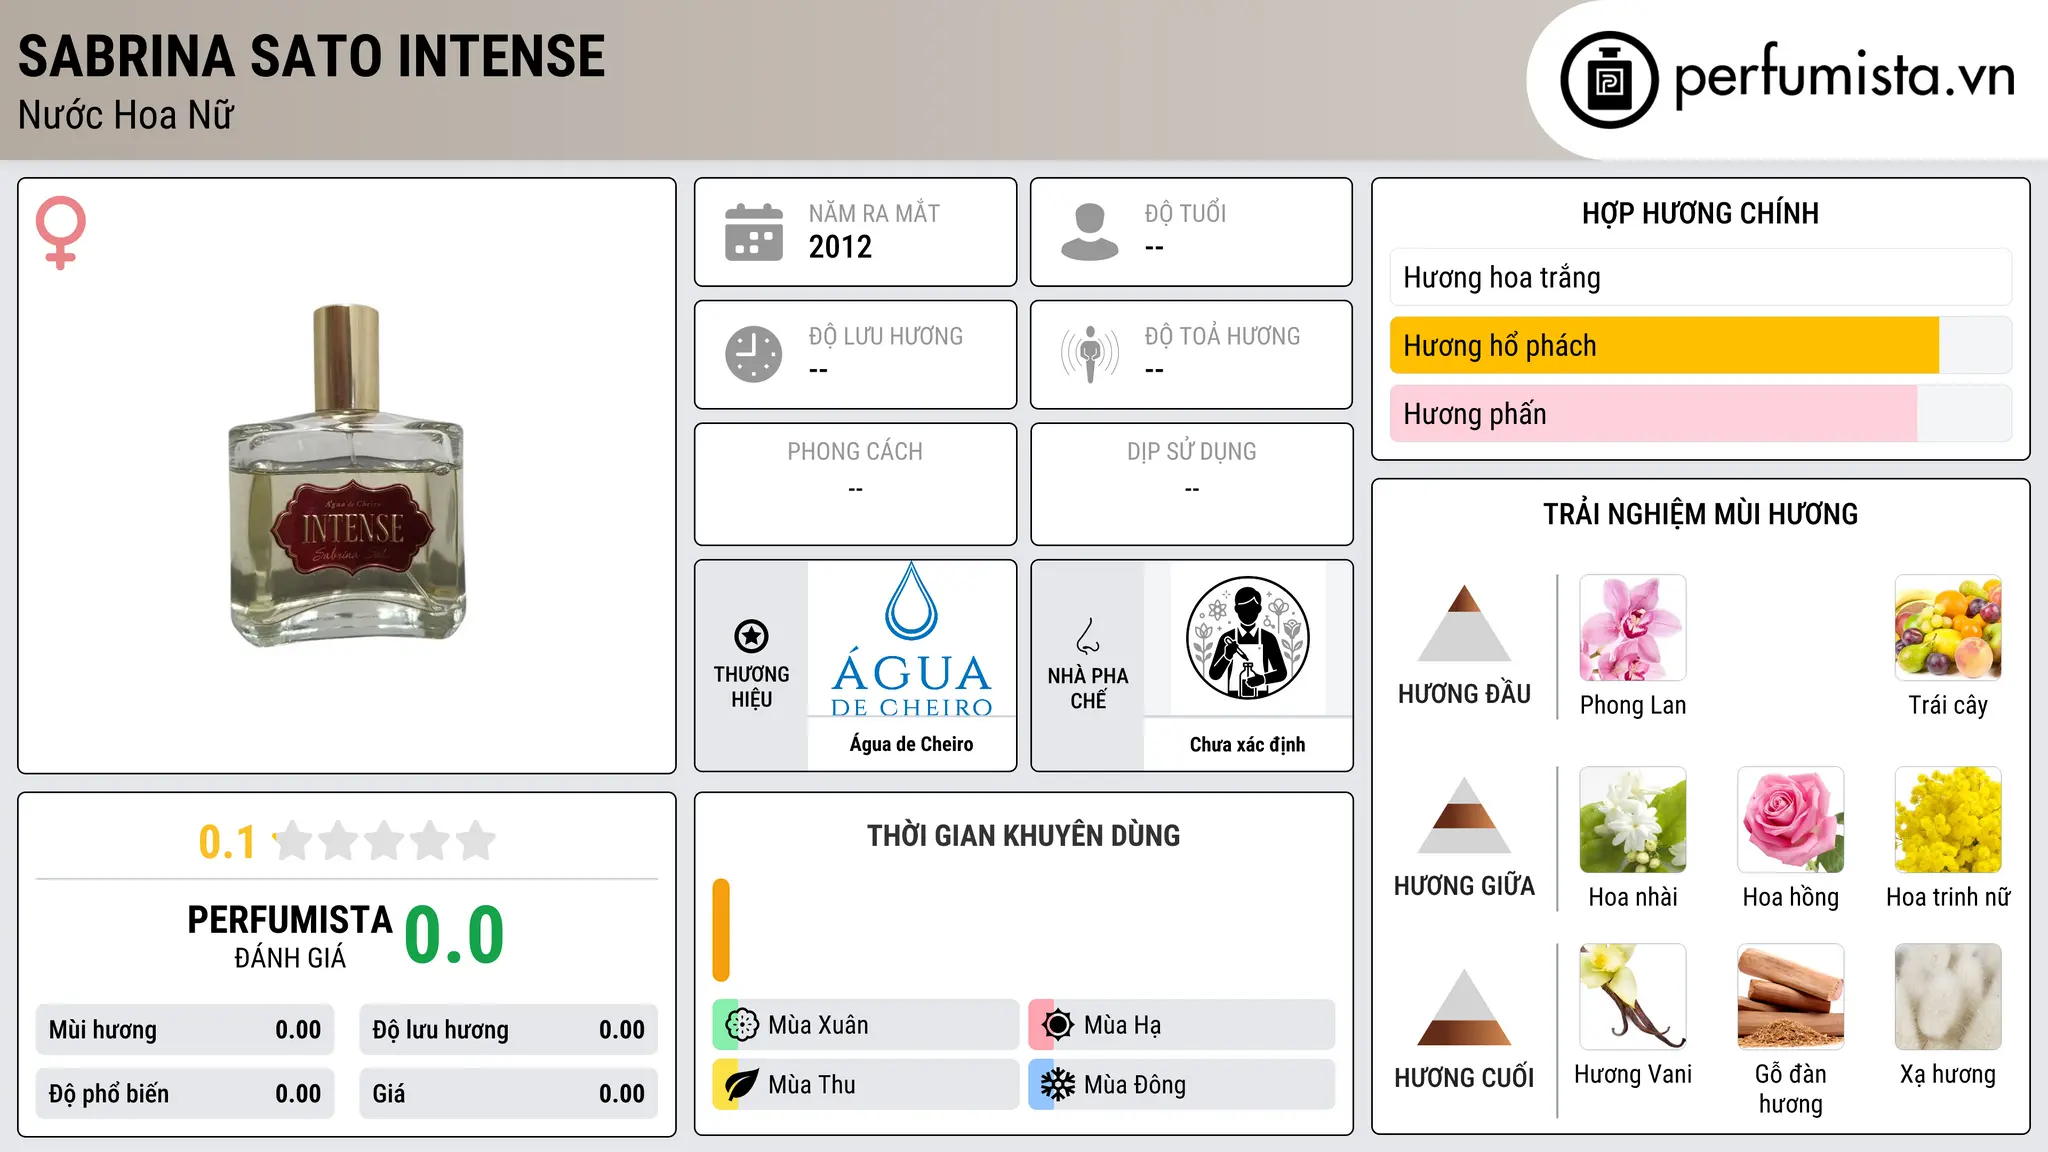Open the Chưa xác định perfumer link

click(x=1247, y=744)
